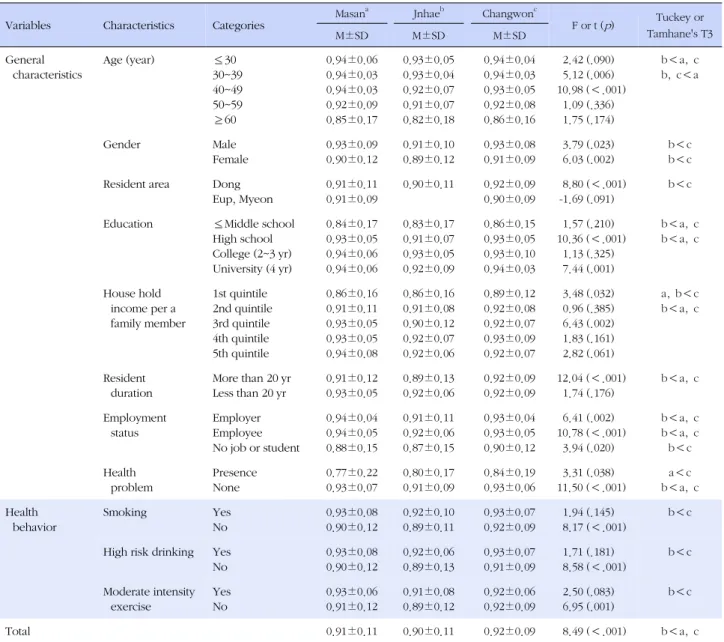724x642 pixels.
Task: Select the Smoking label
Action: click(x=125, y=512)
